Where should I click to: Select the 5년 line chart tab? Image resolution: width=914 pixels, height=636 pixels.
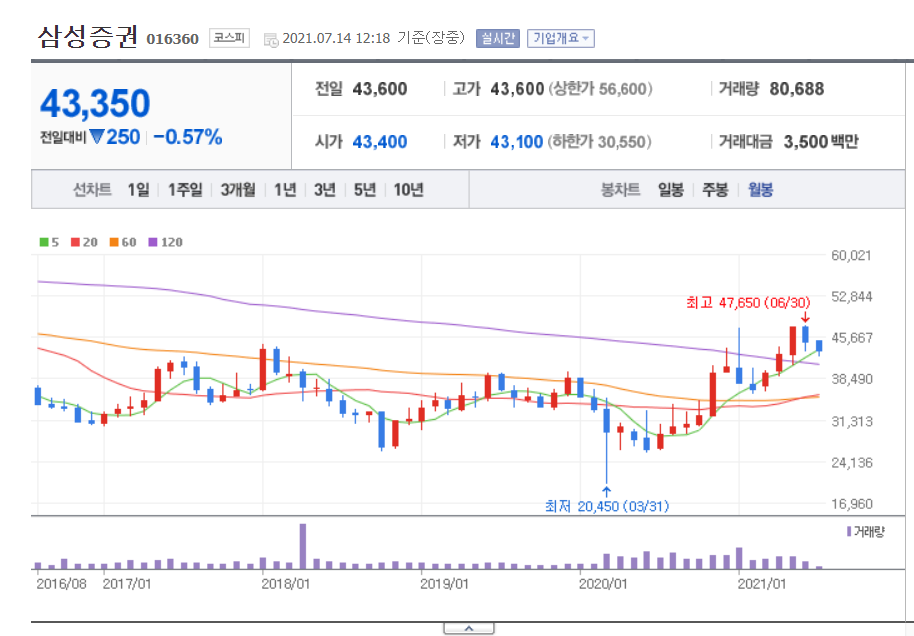pyautogui.click(x=365, y=189)
